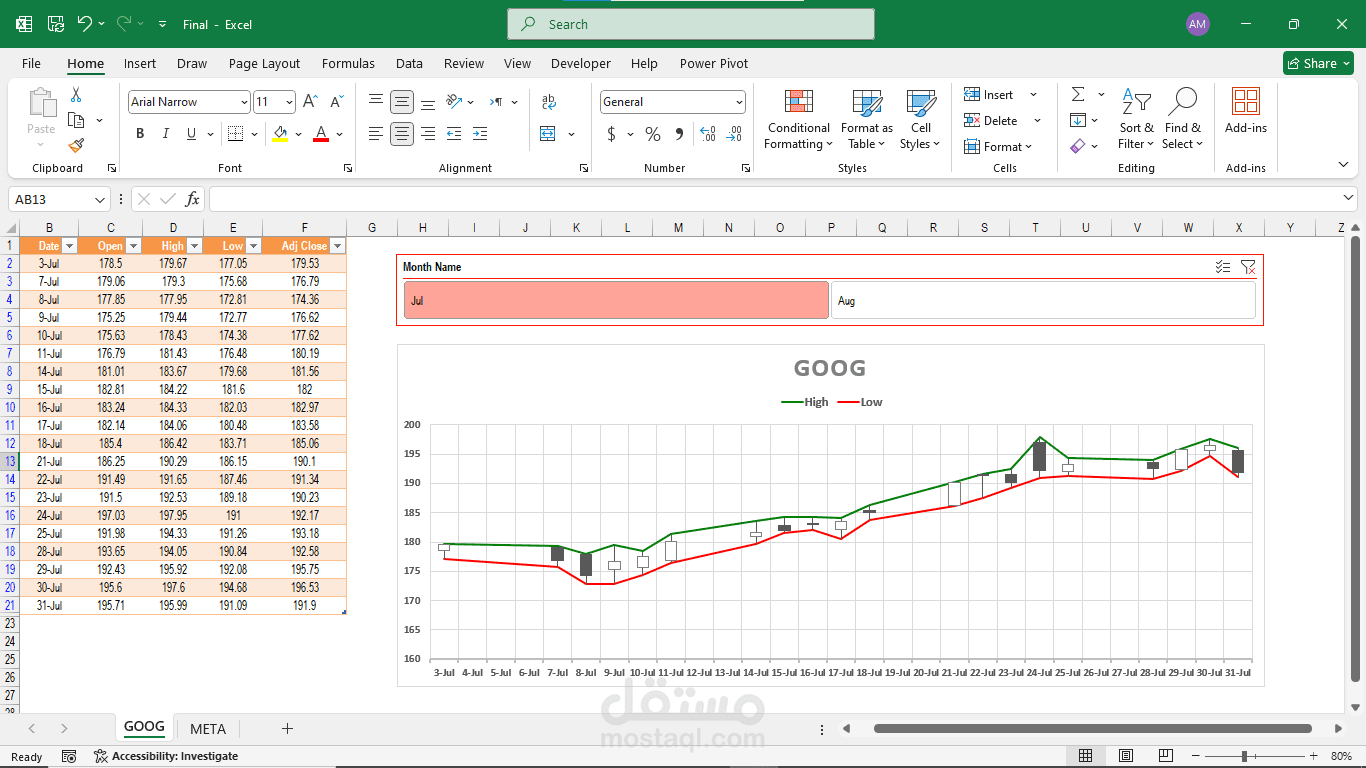Screen dimensions: 1366x768
Task: Open the Developer ribbon tab
Action: pyautogui.click(x=581, y=63)
